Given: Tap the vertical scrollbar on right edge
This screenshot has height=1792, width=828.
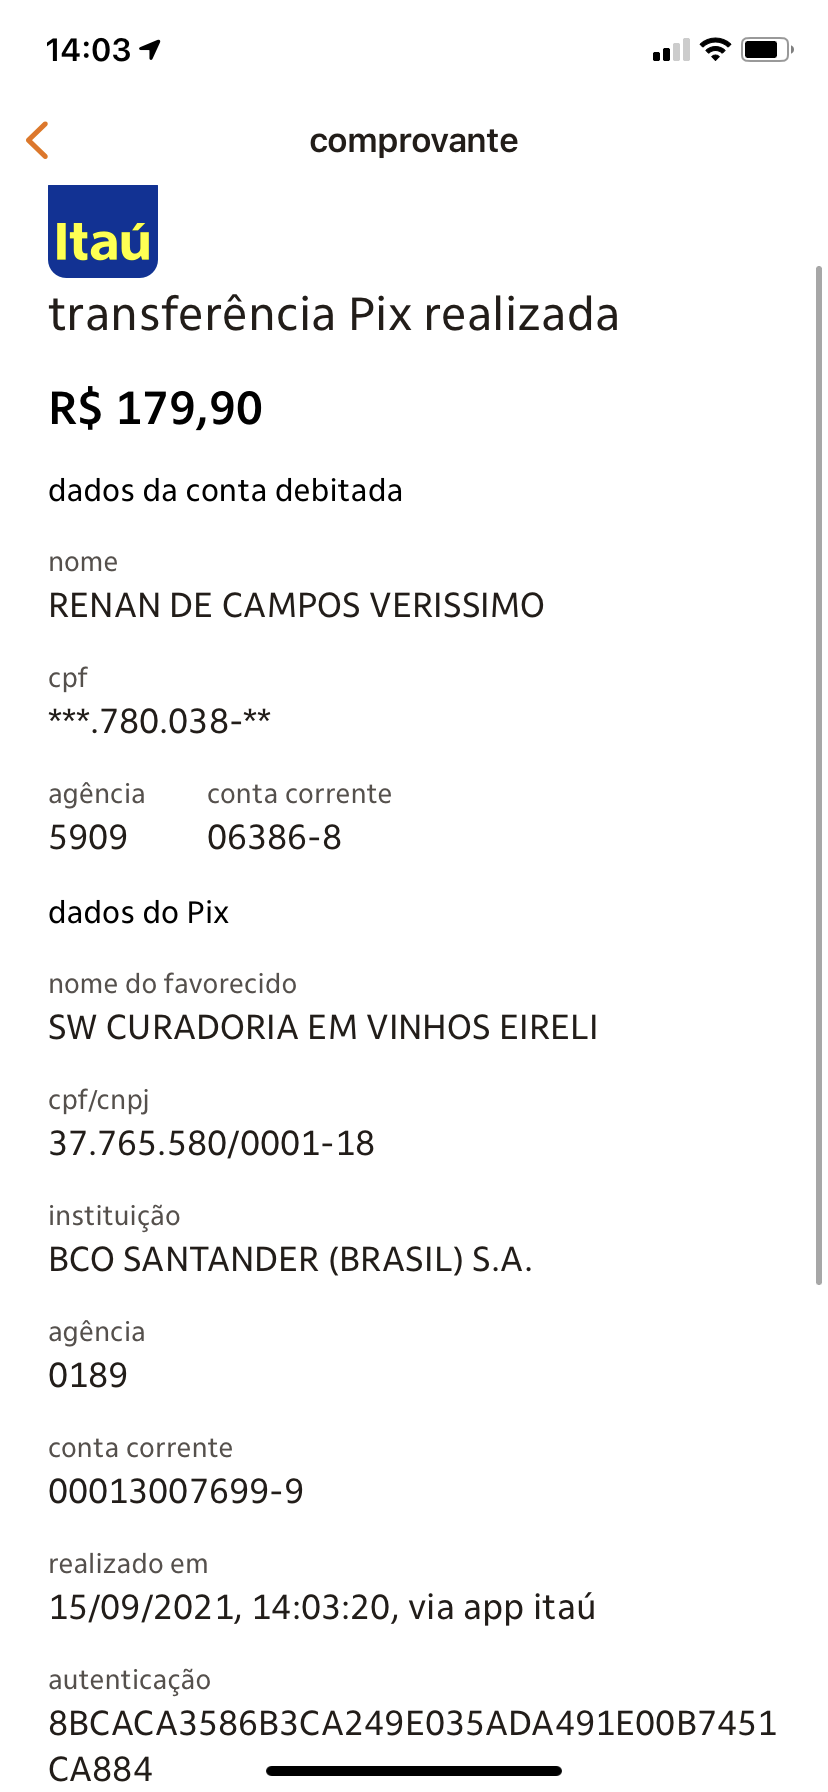Looking at the screenshot, I should coord(819,775).
